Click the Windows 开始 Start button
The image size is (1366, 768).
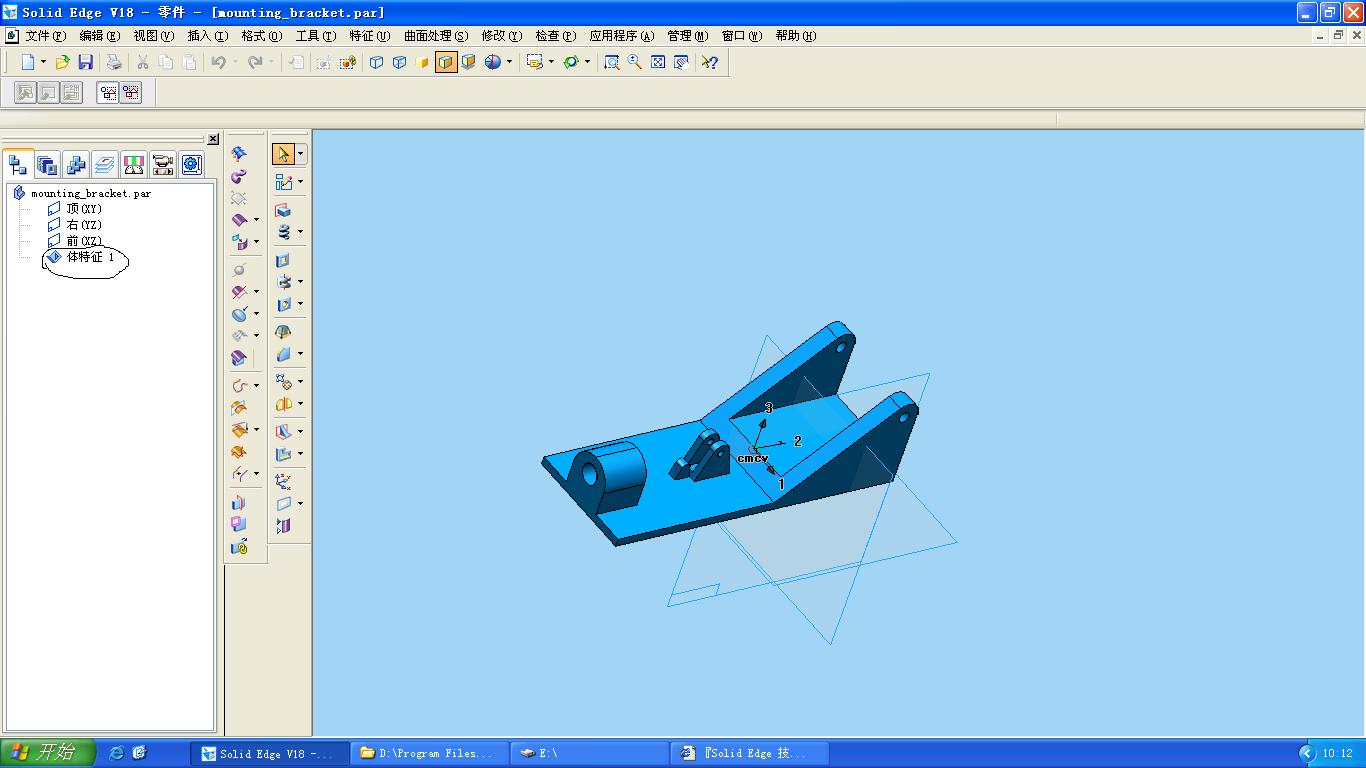pyautogui.click(x=47, y=753)
